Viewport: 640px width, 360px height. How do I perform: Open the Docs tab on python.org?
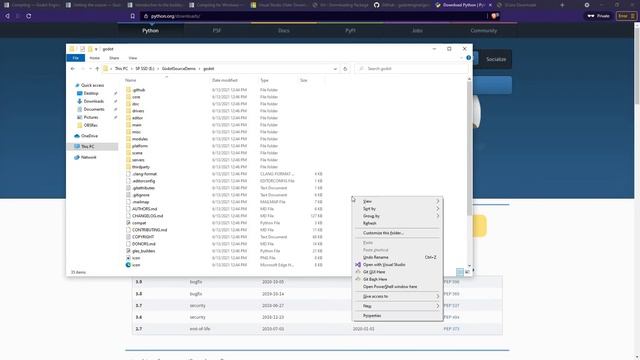pos(284,31)
